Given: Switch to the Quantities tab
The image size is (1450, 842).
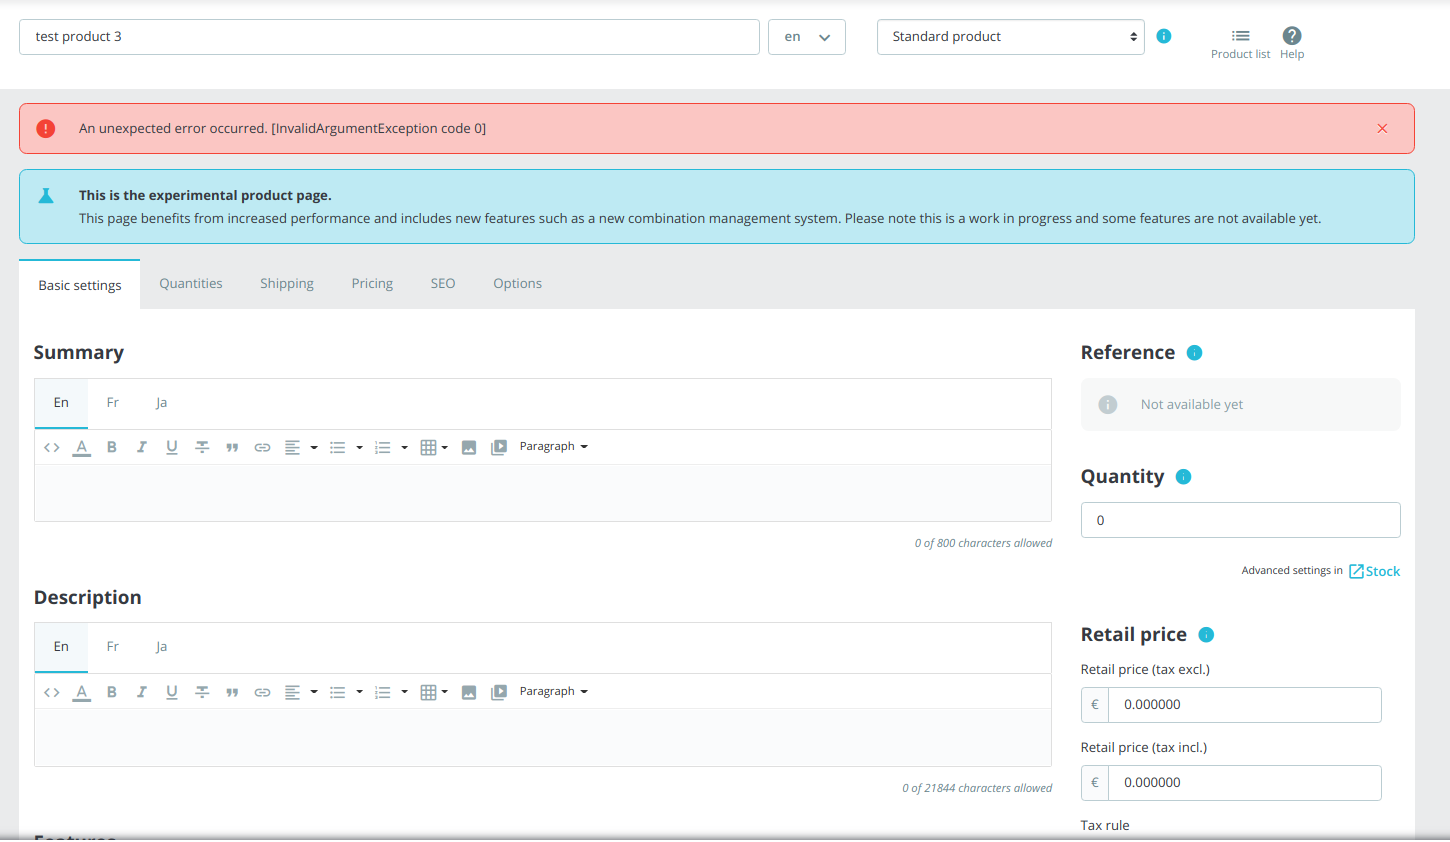Looking at the screenshot, I should point(190,283).
